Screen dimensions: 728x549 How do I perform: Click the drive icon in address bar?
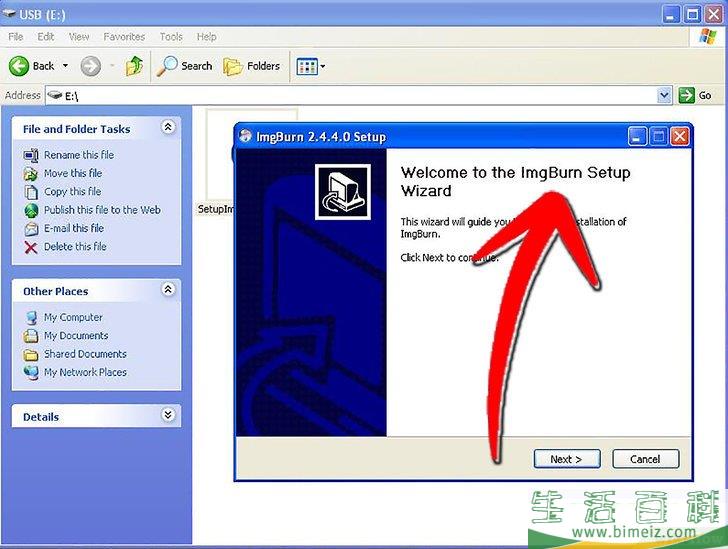coord(55,95)
